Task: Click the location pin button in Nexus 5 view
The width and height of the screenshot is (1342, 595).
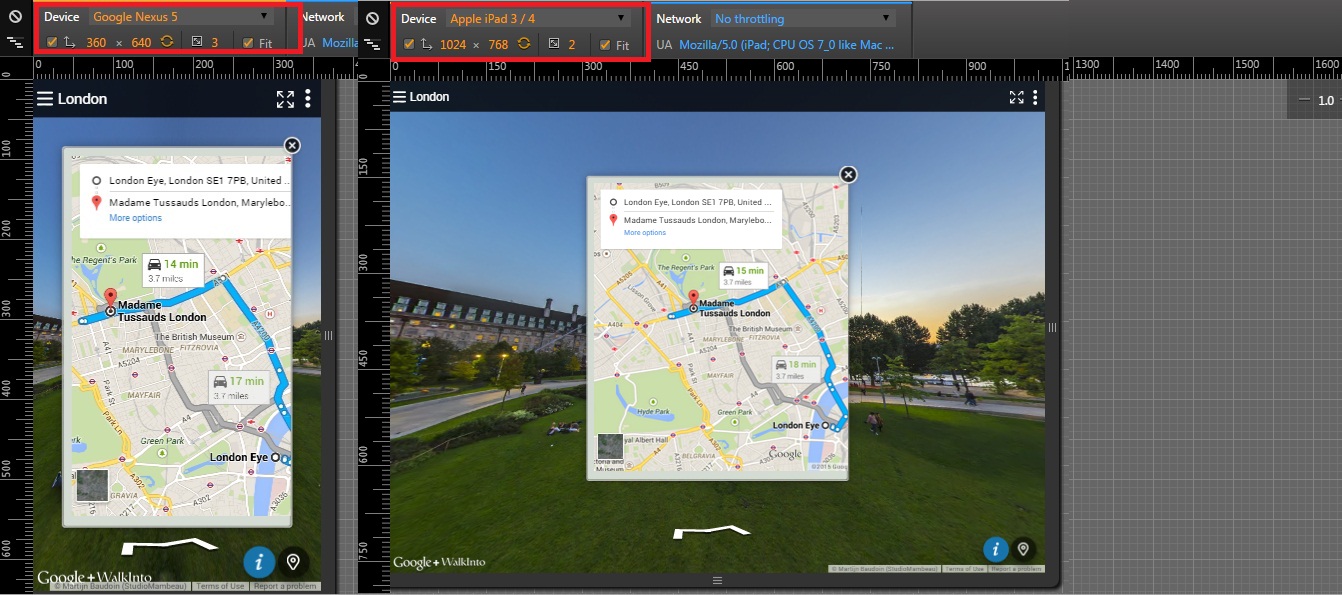Action: 294,562
